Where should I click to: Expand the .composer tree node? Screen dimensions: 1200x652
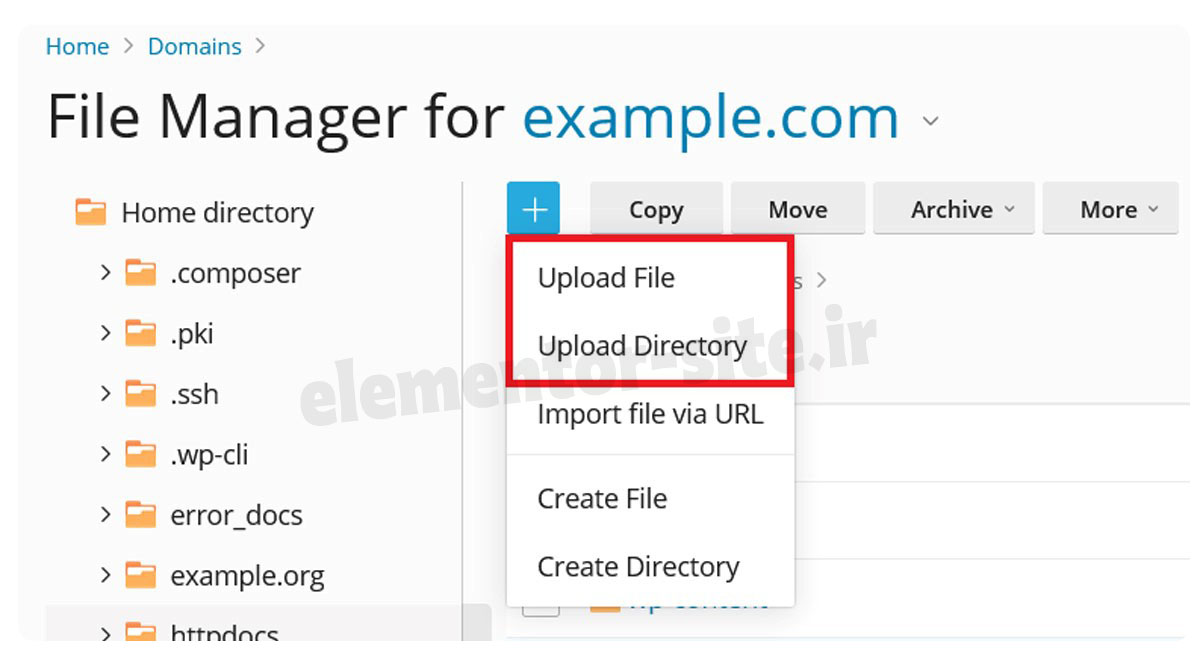pyautogui.click(x=105, y=273)
